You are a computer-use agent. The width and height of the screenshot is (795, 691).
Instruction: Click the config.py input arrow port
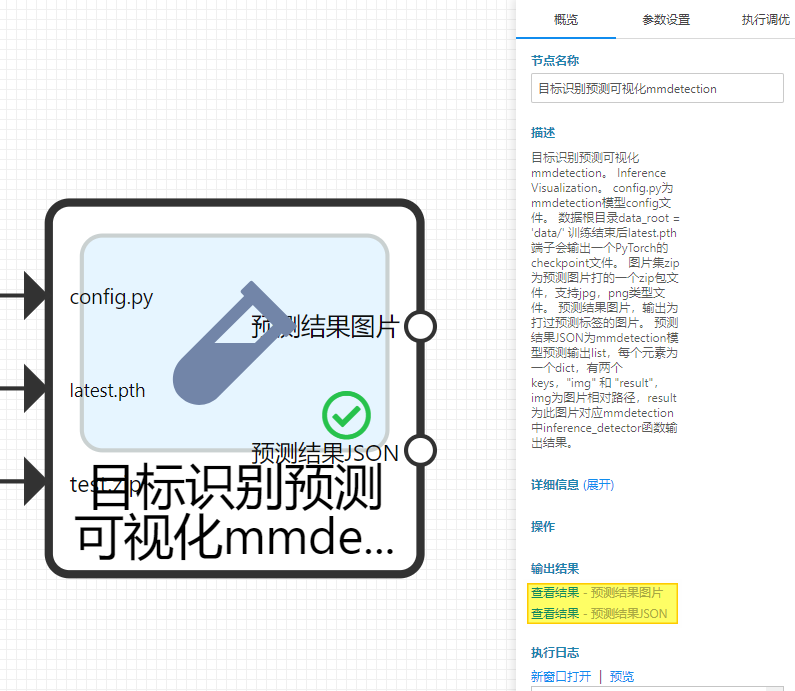(33, 296)
